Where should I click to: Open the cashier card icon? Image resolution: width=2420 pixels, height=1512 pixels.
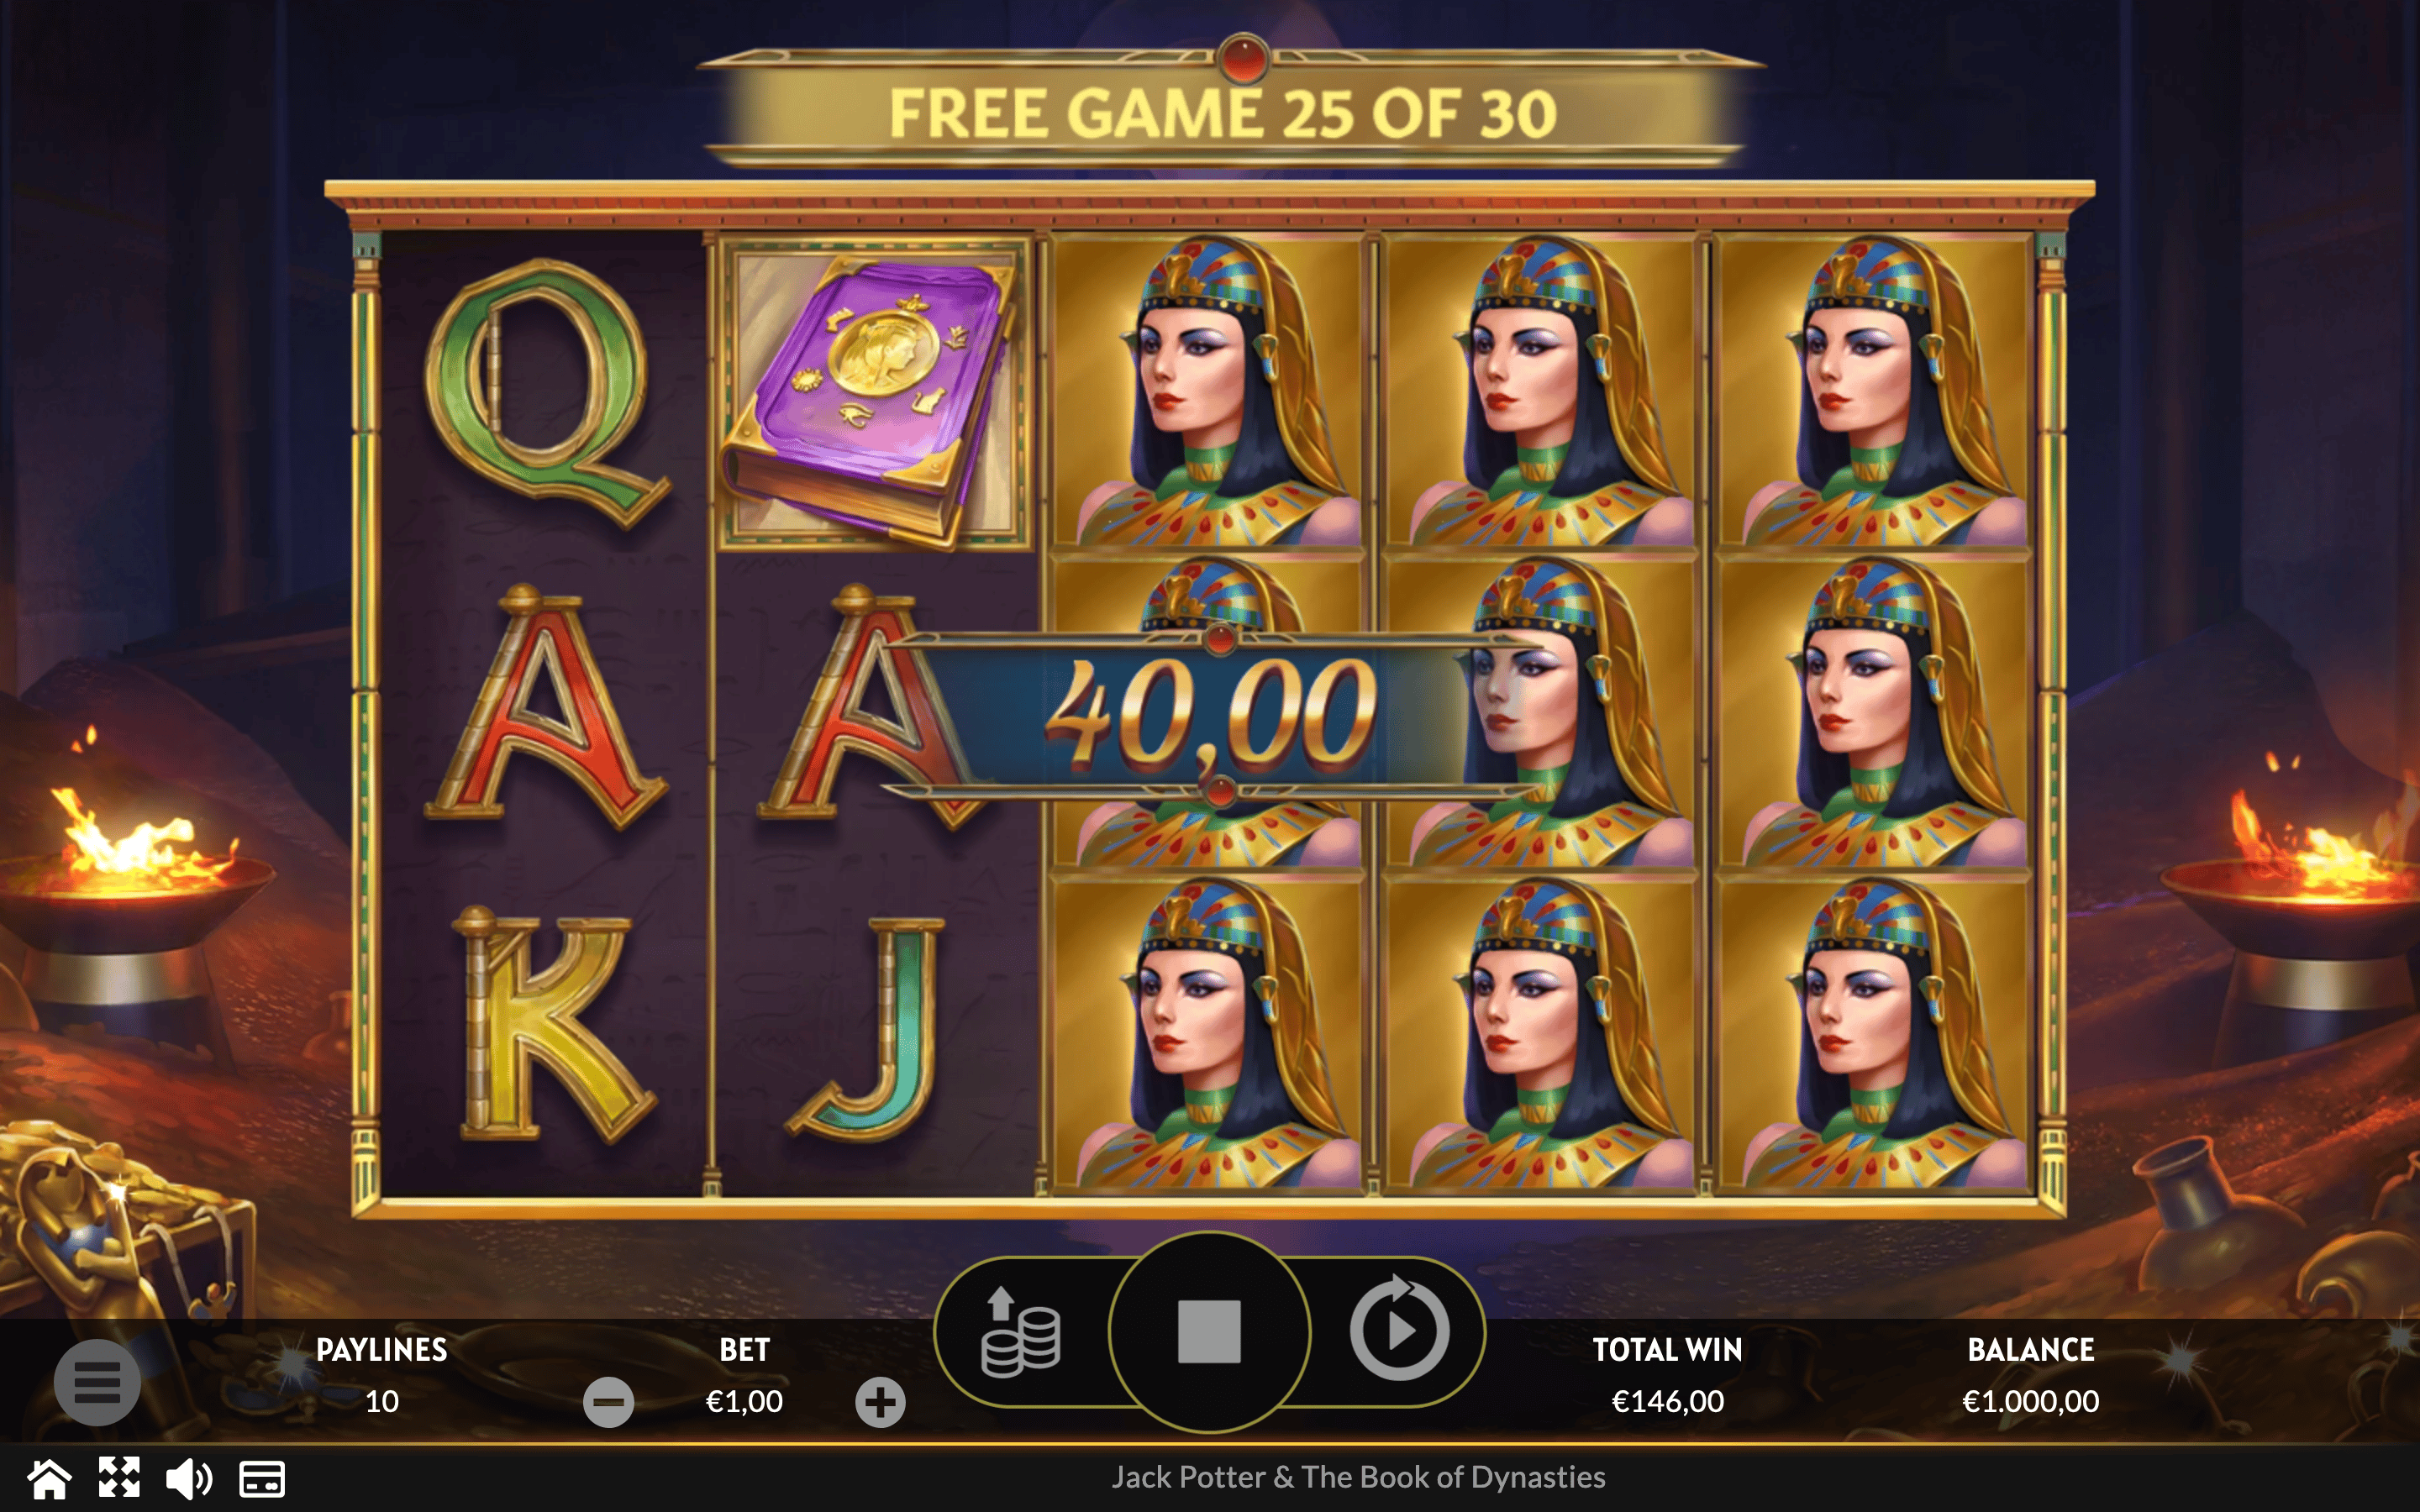[x=262, y=1479]
